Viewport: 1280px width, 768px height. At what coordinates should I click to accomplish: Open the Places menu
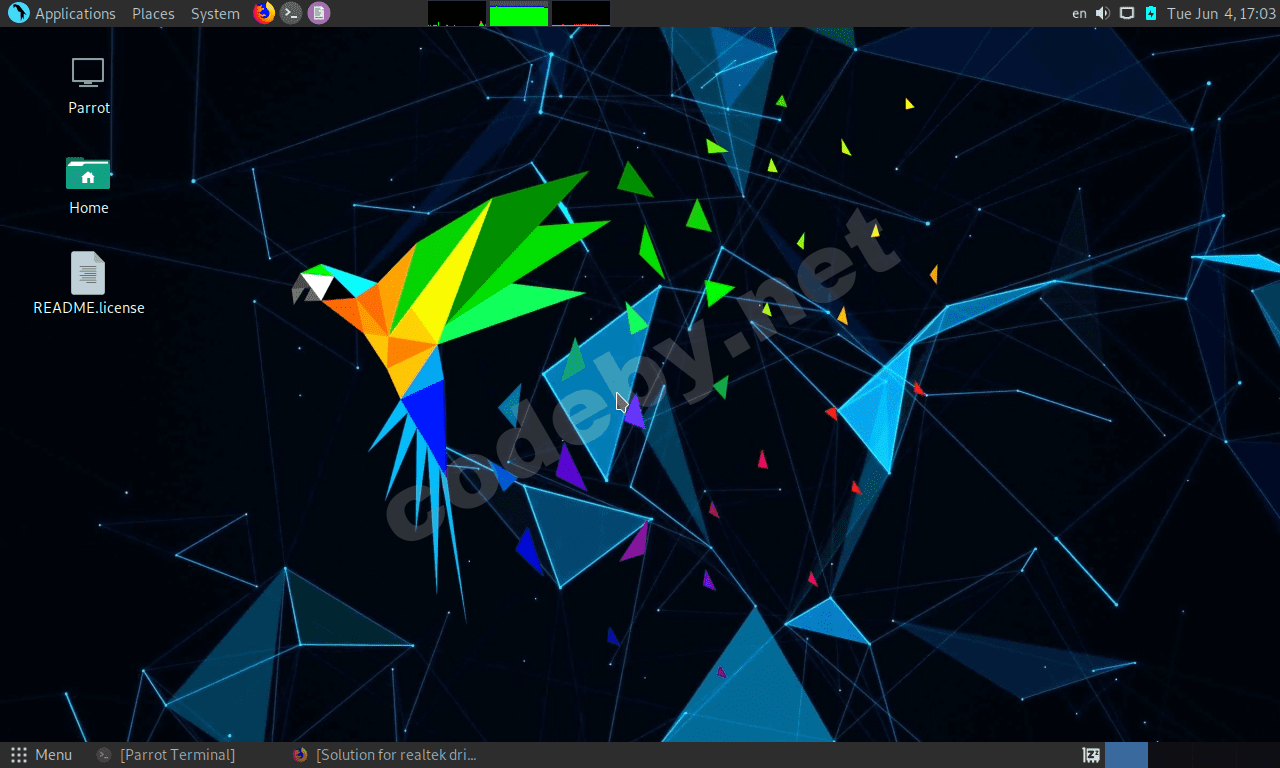tap(153, 14)
